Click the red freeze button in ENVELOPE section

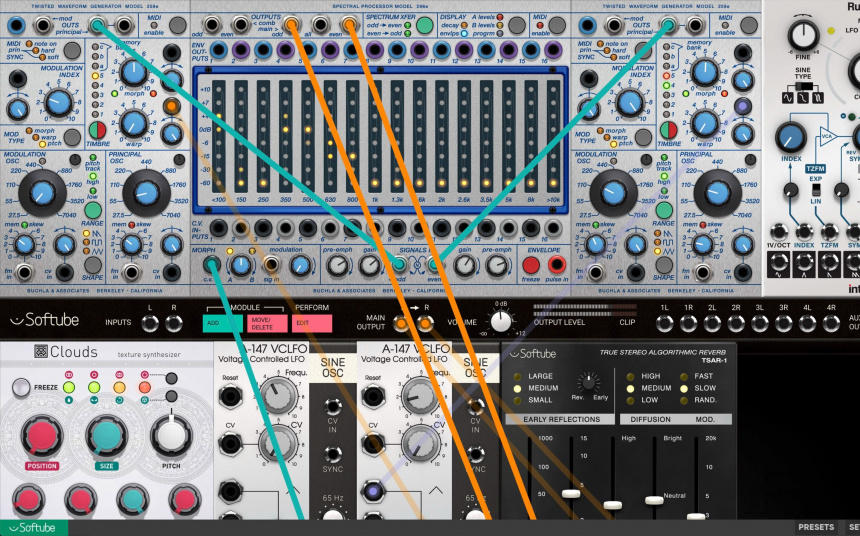tap(530, 265)
